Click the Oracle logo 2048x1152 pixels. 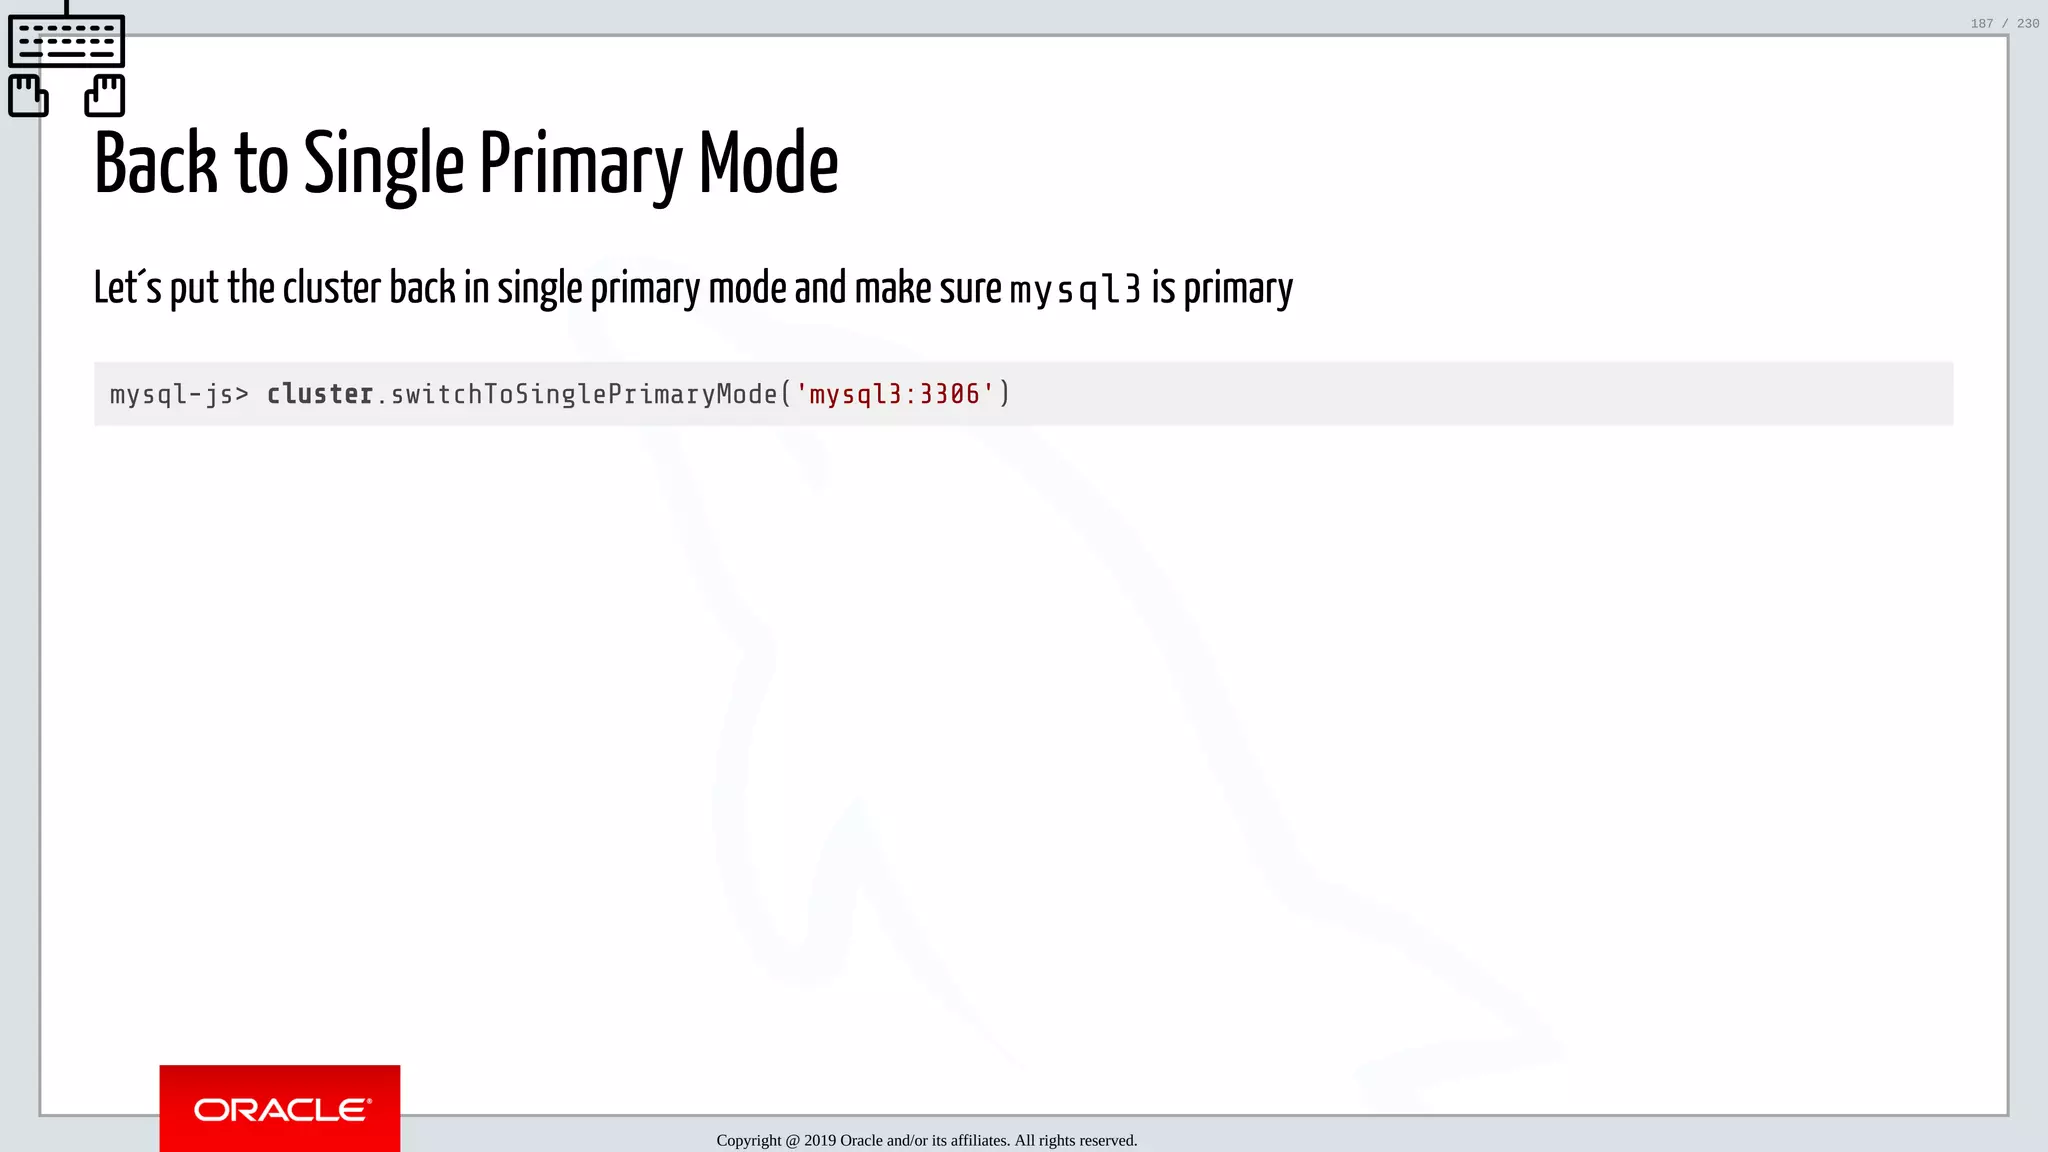point(280,1108)
